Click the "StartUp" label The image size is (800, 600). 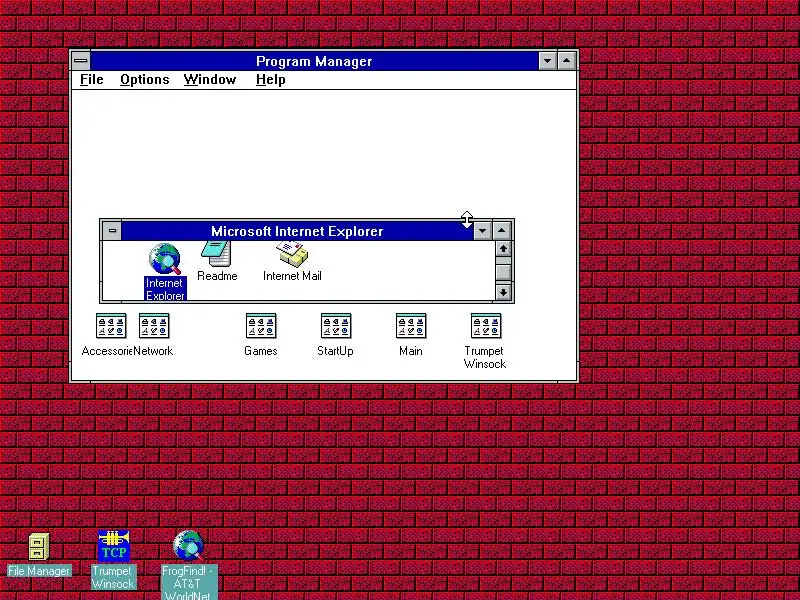335,351
